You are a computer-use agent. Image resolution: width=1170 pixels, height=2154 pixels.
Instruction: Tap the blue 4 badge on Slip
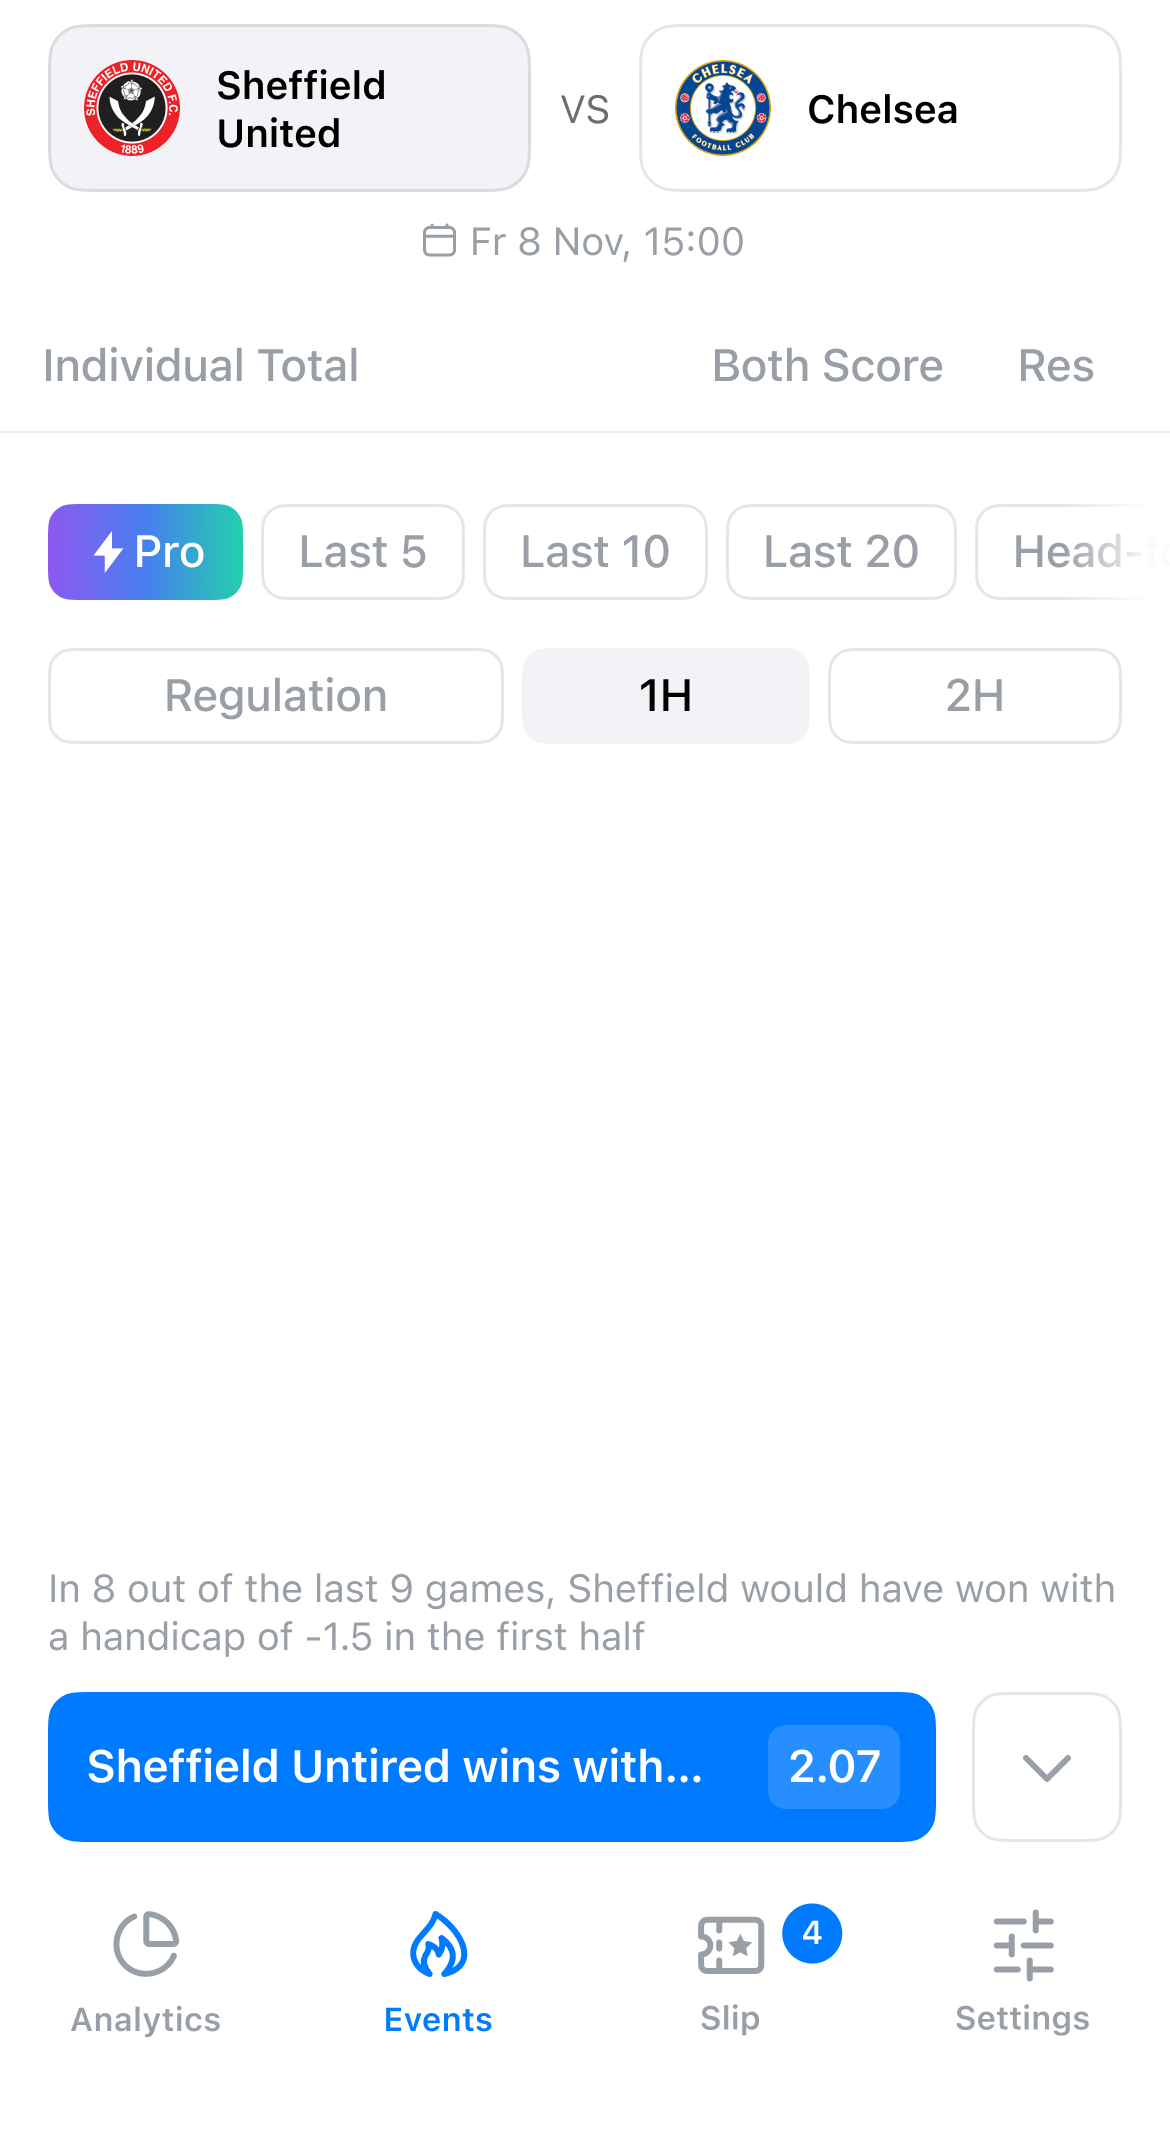(x=812, y=1933)
